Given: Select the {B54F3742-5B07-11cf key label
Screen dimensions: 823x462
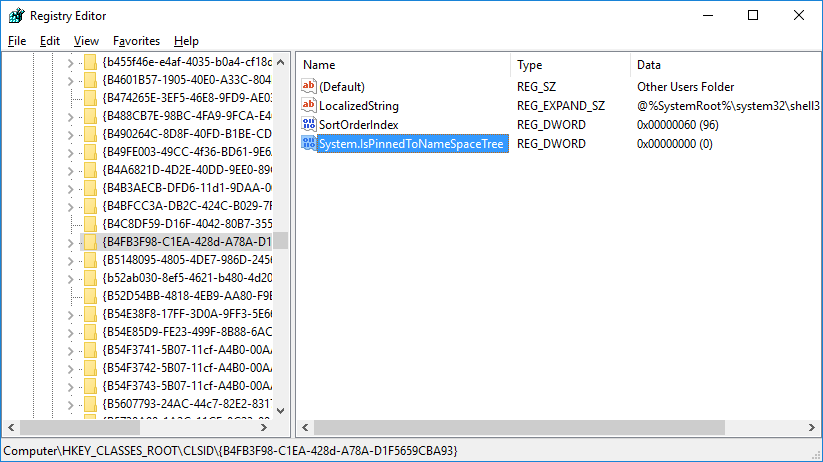Looking at the screenshot, I should (x=187, y=368).
